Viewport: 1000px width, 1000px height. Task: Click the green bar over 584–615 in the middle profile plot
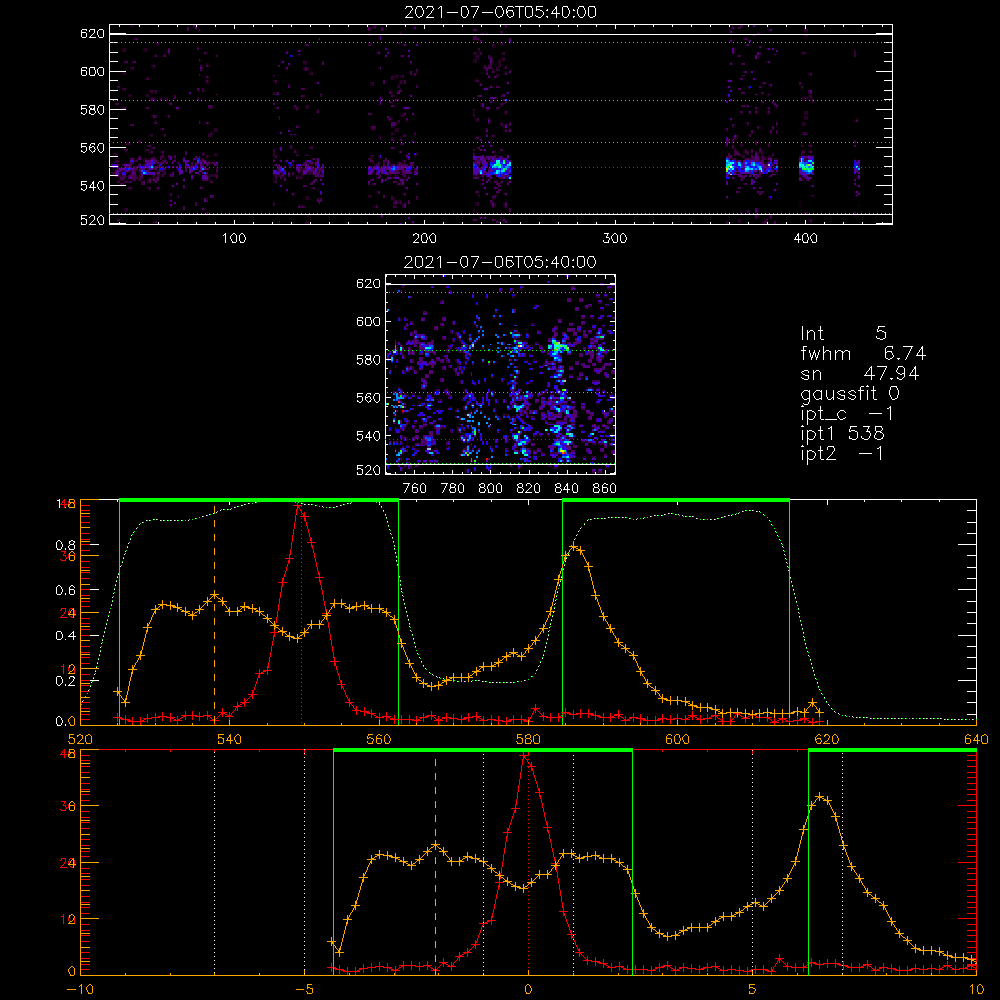click(676, 500)
